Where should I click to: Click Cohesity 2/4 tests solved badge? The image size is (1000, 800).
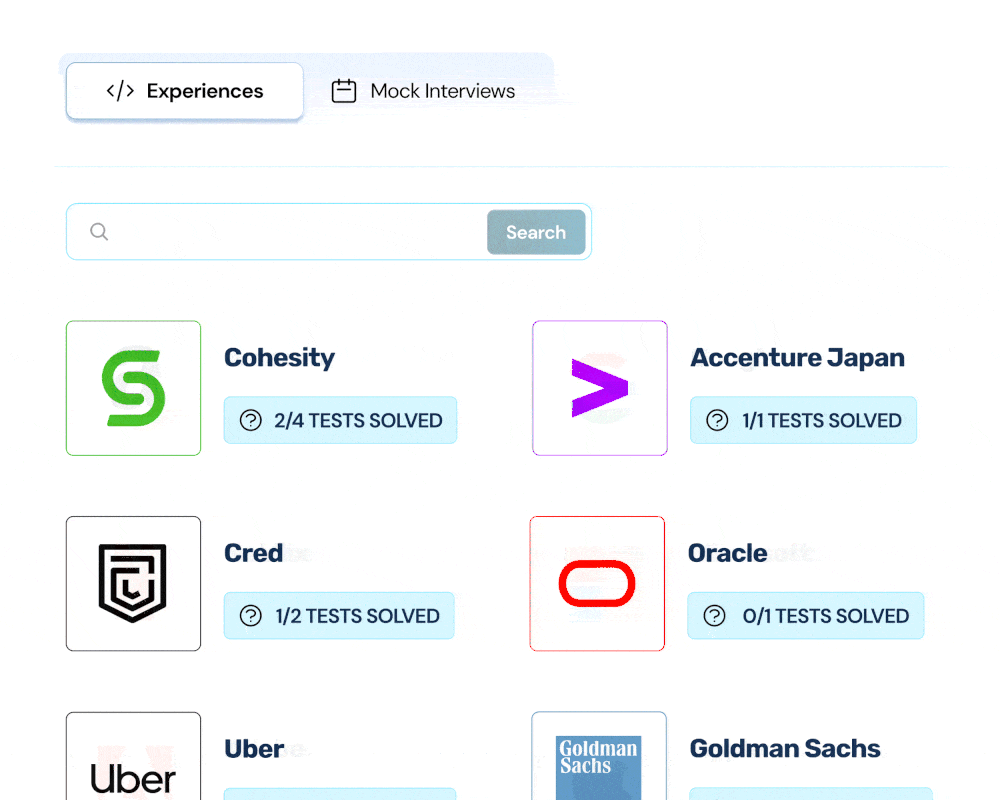point(341,420)
